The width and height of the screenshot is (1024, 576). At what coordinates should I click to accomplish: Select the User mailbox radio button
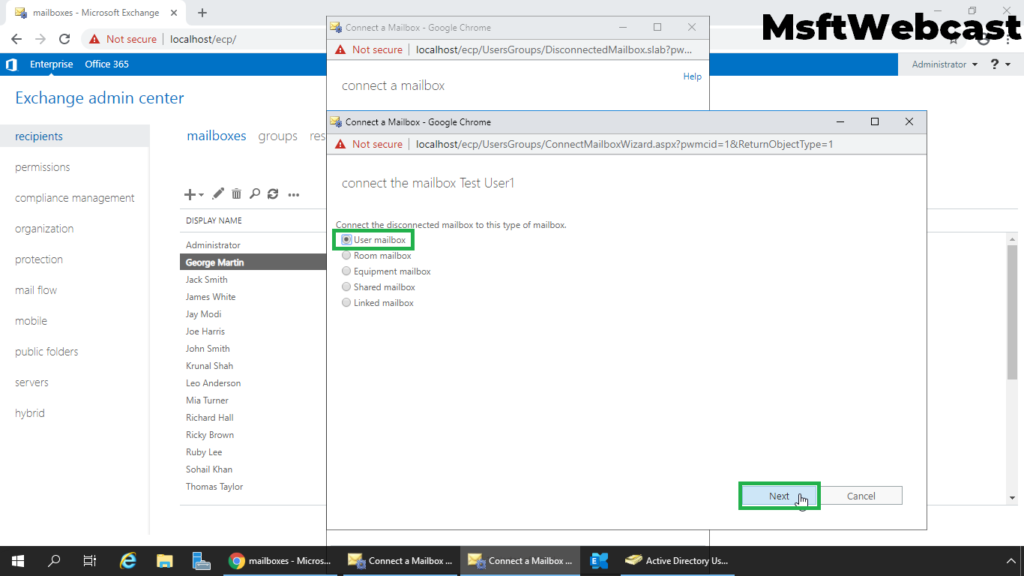click(346, 240)
